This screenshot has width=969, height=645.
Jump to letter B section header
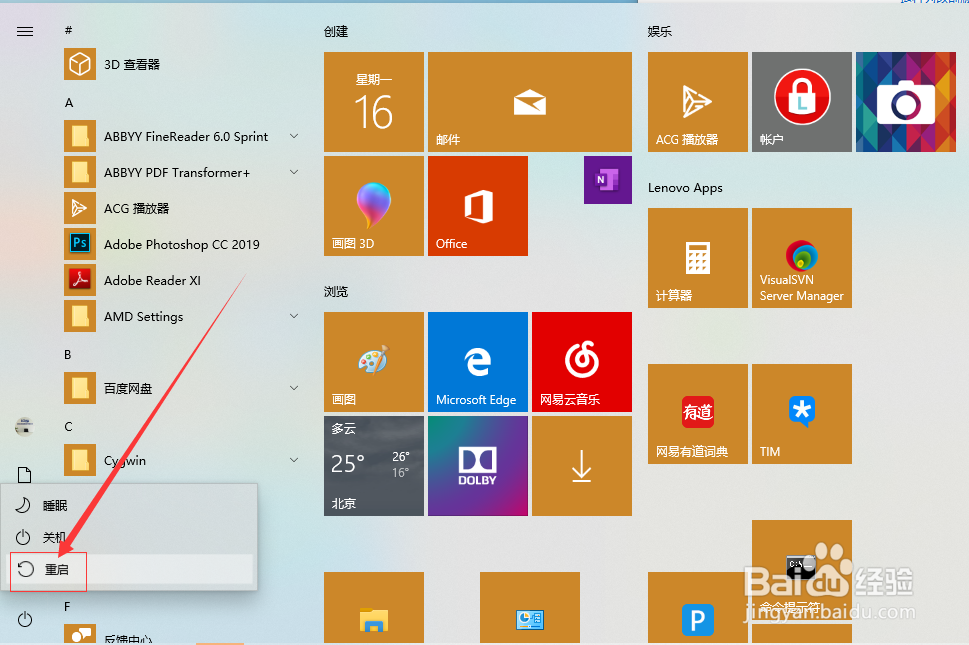click(x=68, y=355)
